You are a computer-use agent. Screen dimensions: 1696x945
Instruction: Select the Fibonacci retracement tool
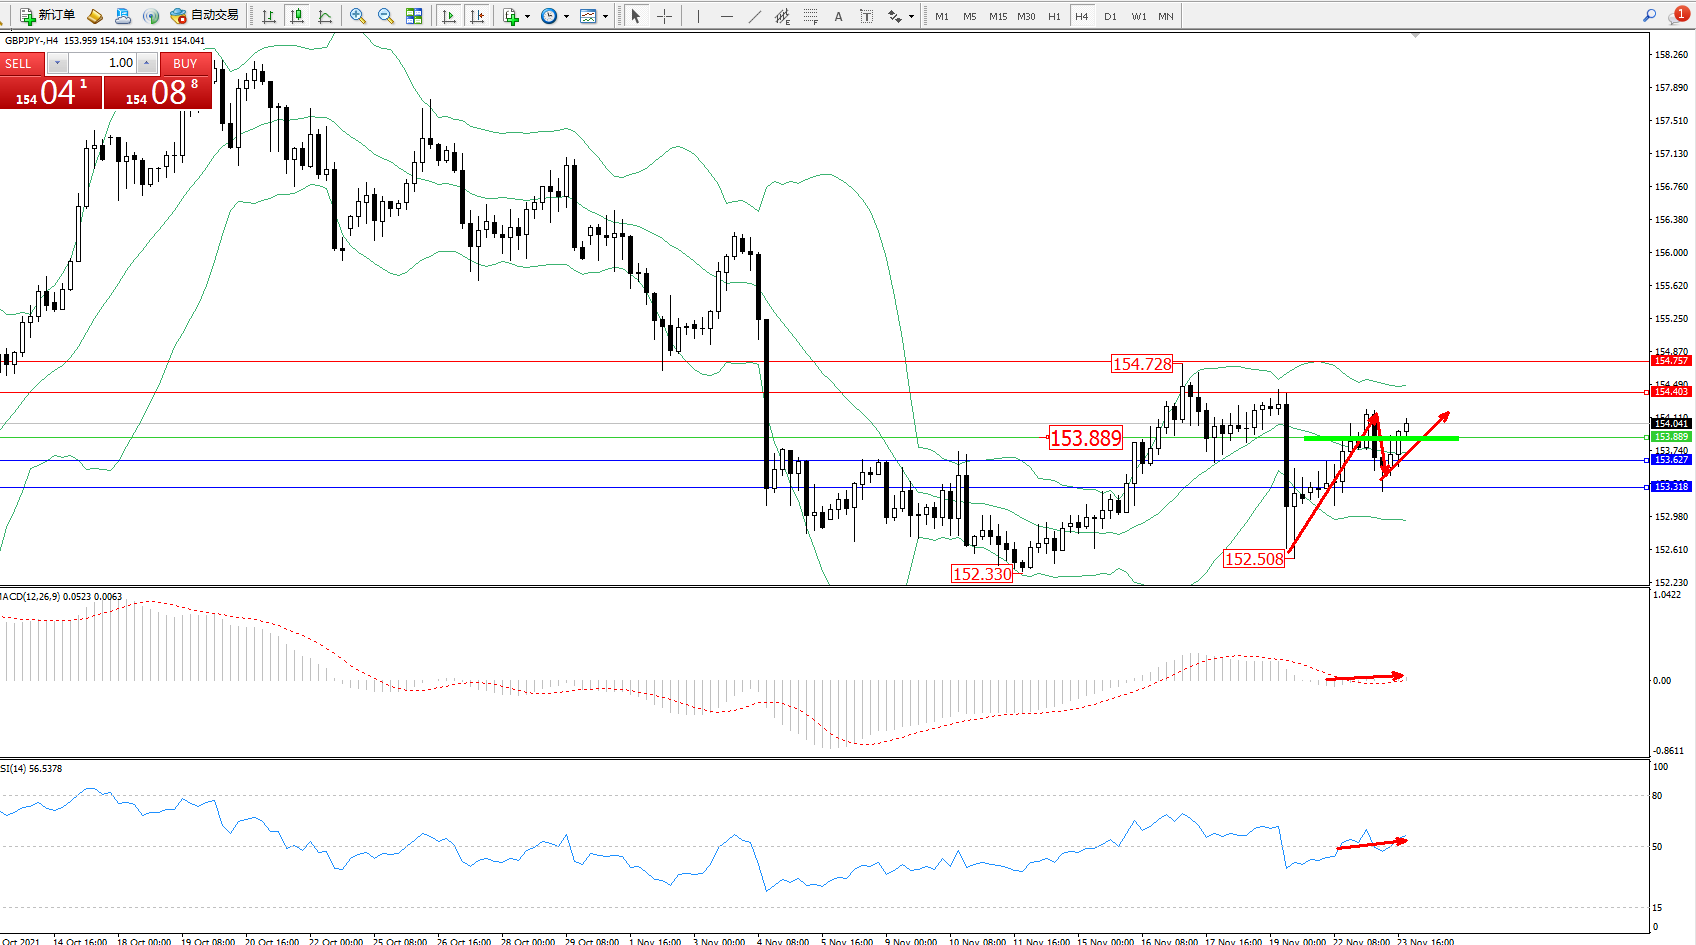tap(810, 16)
